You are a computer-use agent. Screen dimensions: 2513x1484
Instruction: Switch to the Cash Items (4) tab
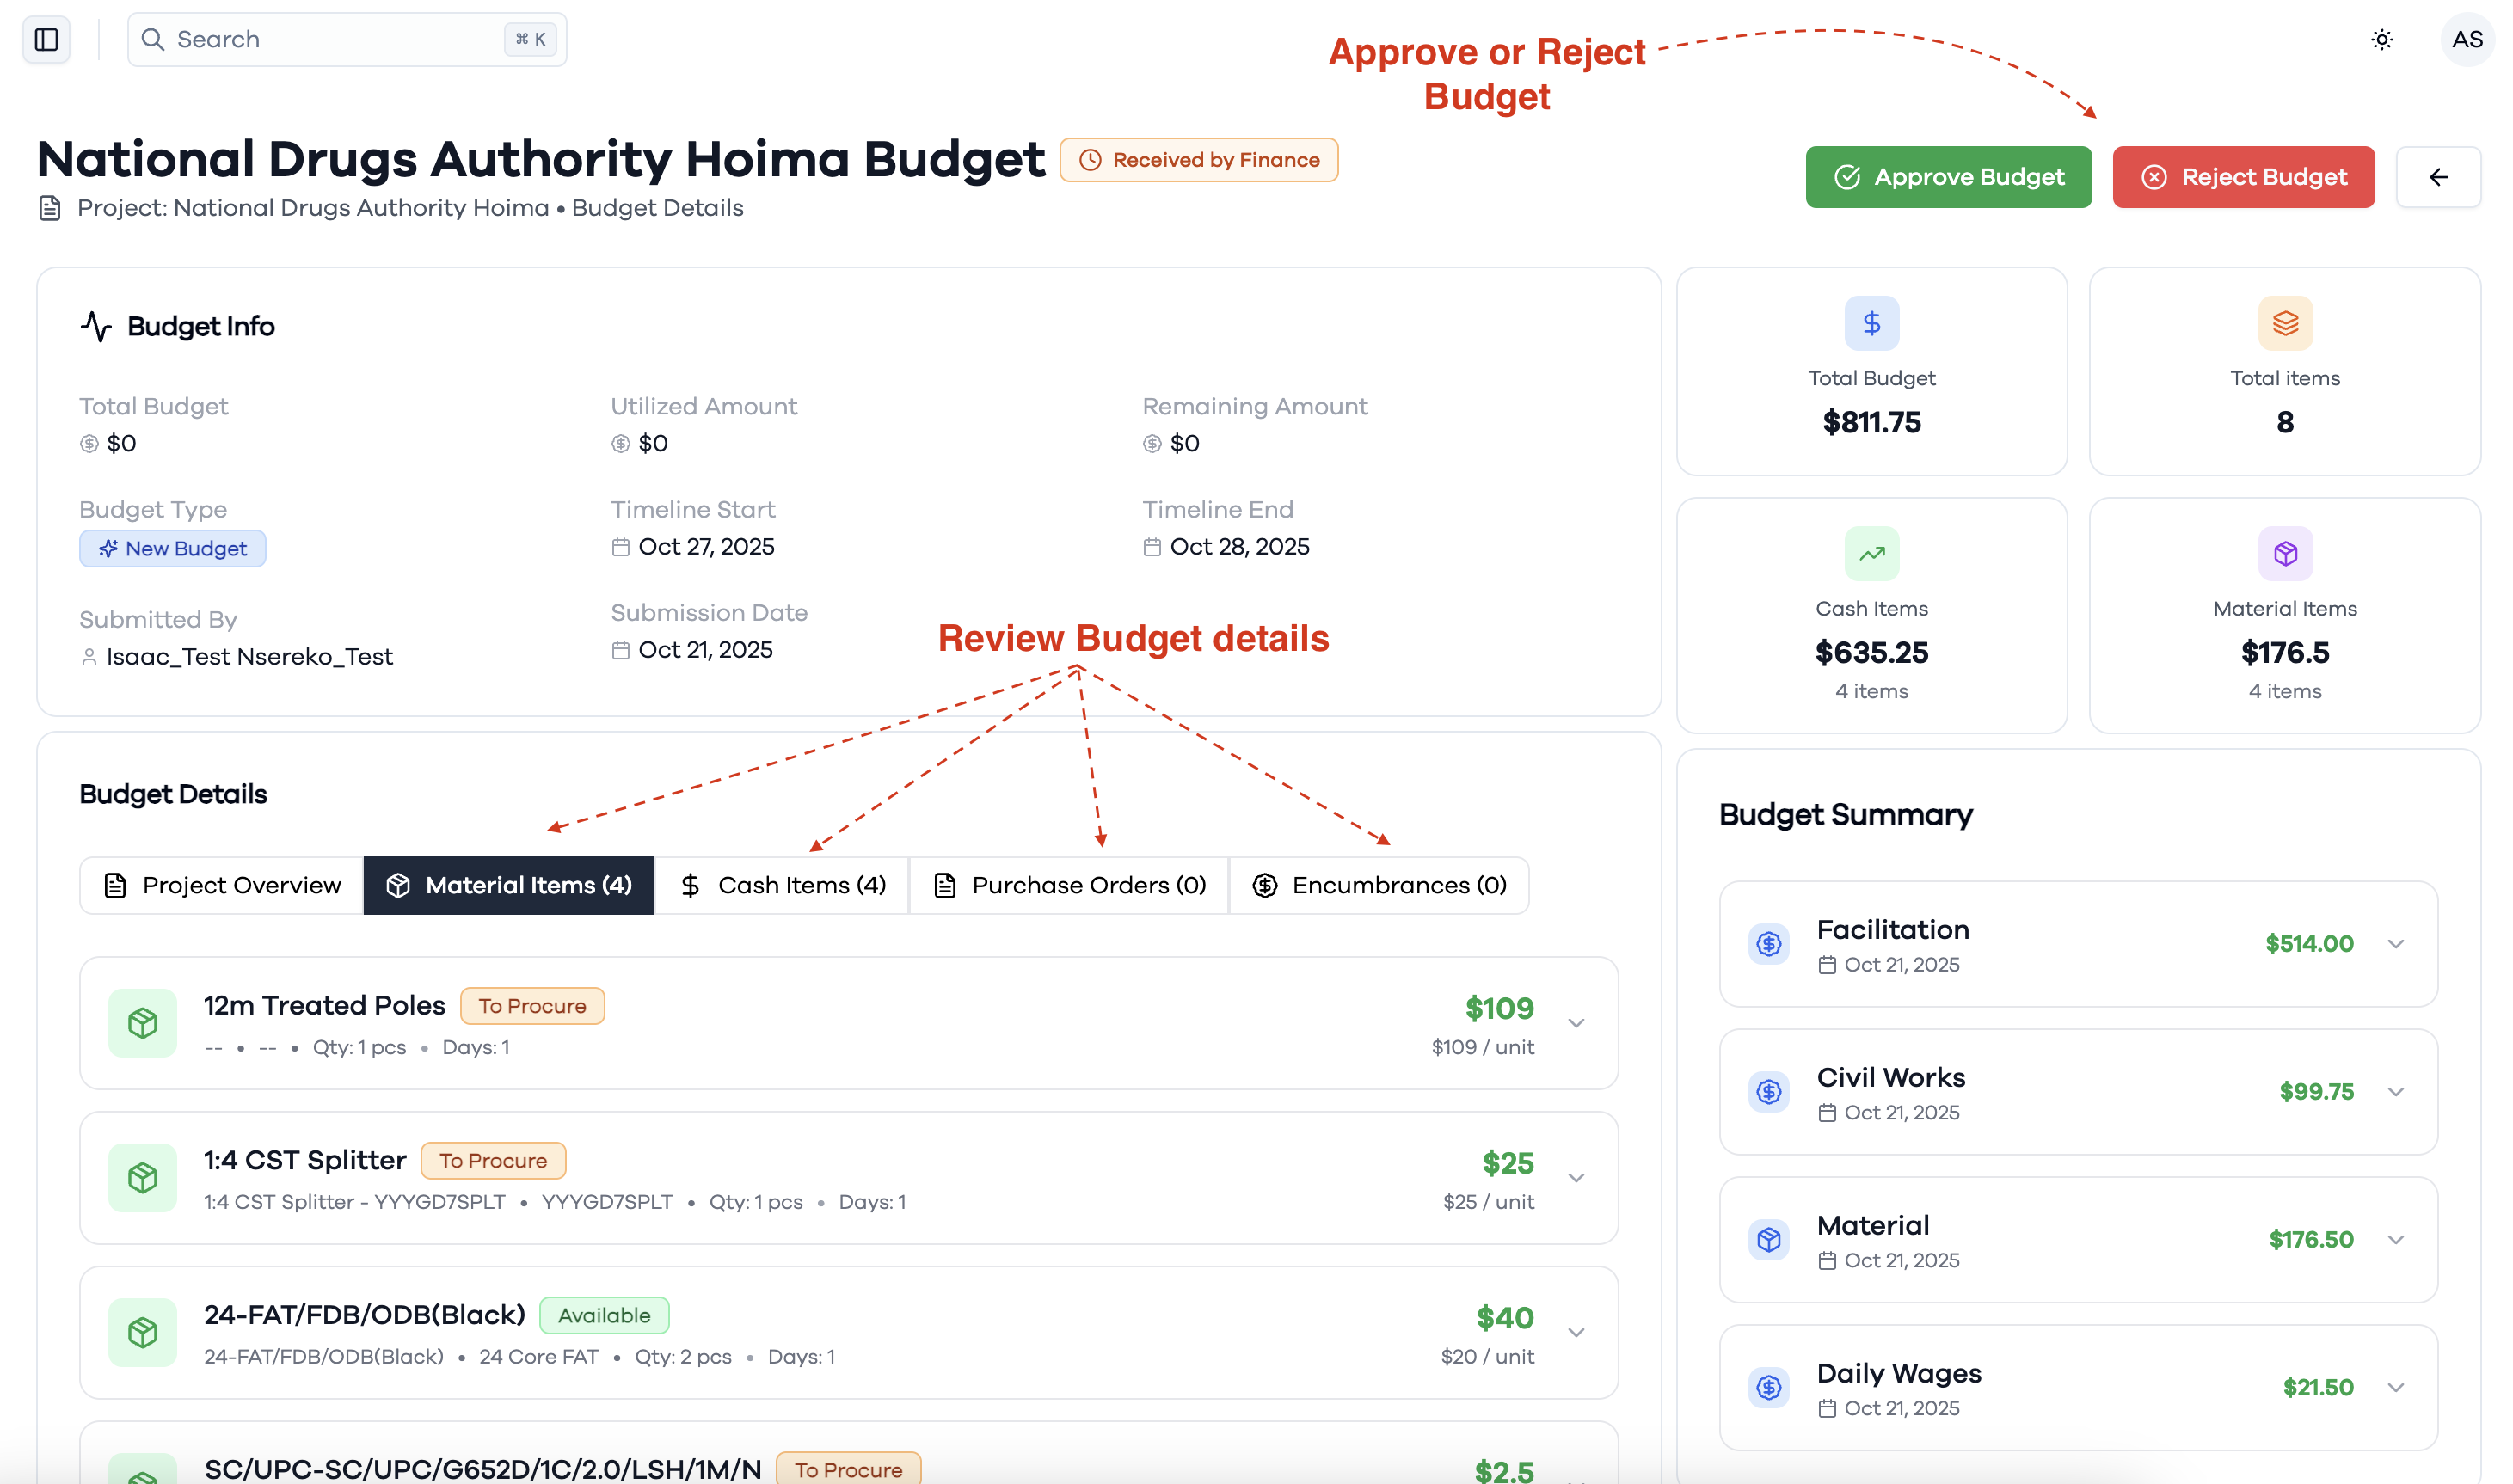coord(782,885)
